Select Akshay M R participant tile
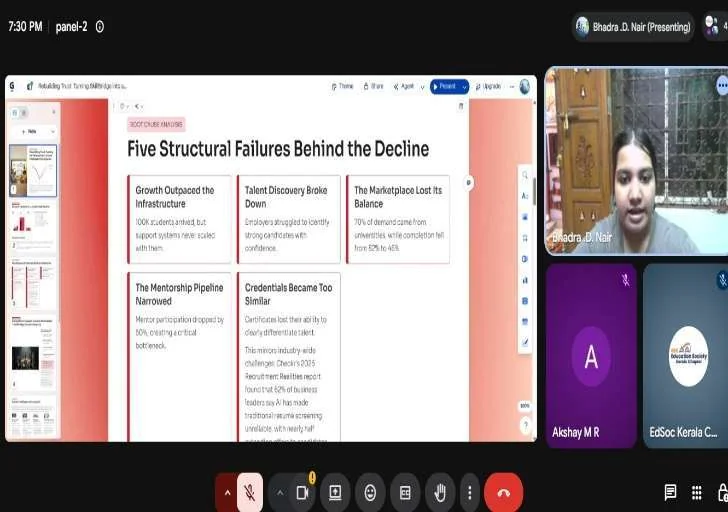Screen dimensions: 728x512 (x=591, y=356)
